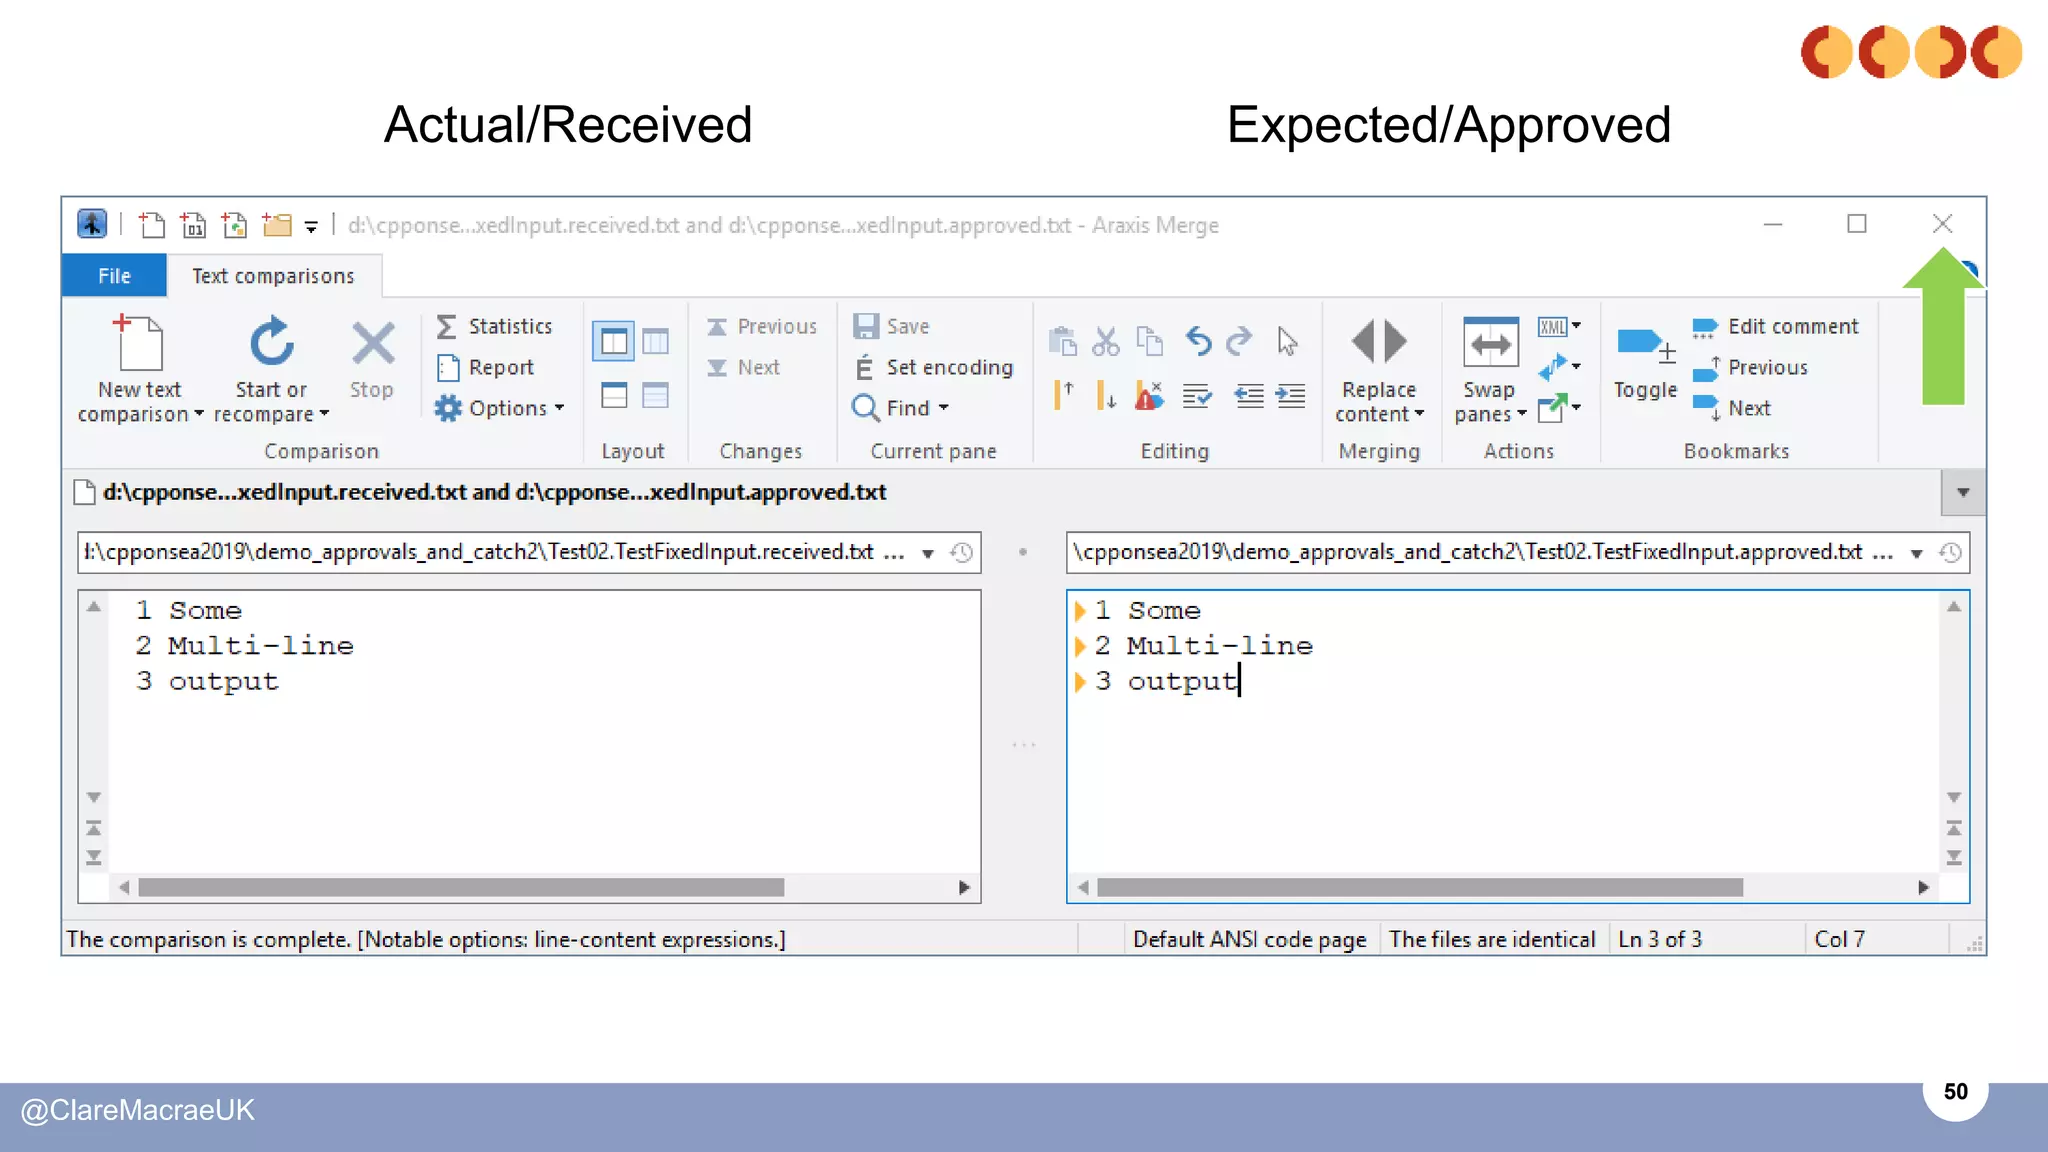This screenshot has width=2048, height=1152.
Task: Go to Previous bookmark
Action: [1750, 368]
